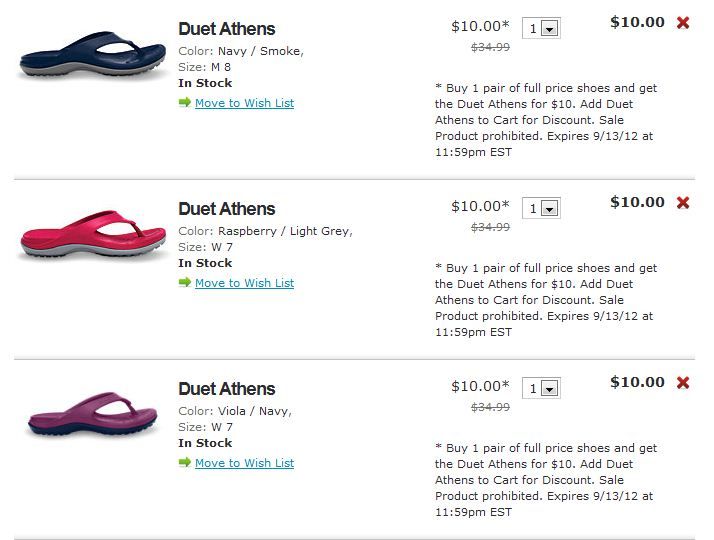Click green arrow beside Viola item's wish list
Viewport: 714px width, 540px height.
(x=185, y=463)
